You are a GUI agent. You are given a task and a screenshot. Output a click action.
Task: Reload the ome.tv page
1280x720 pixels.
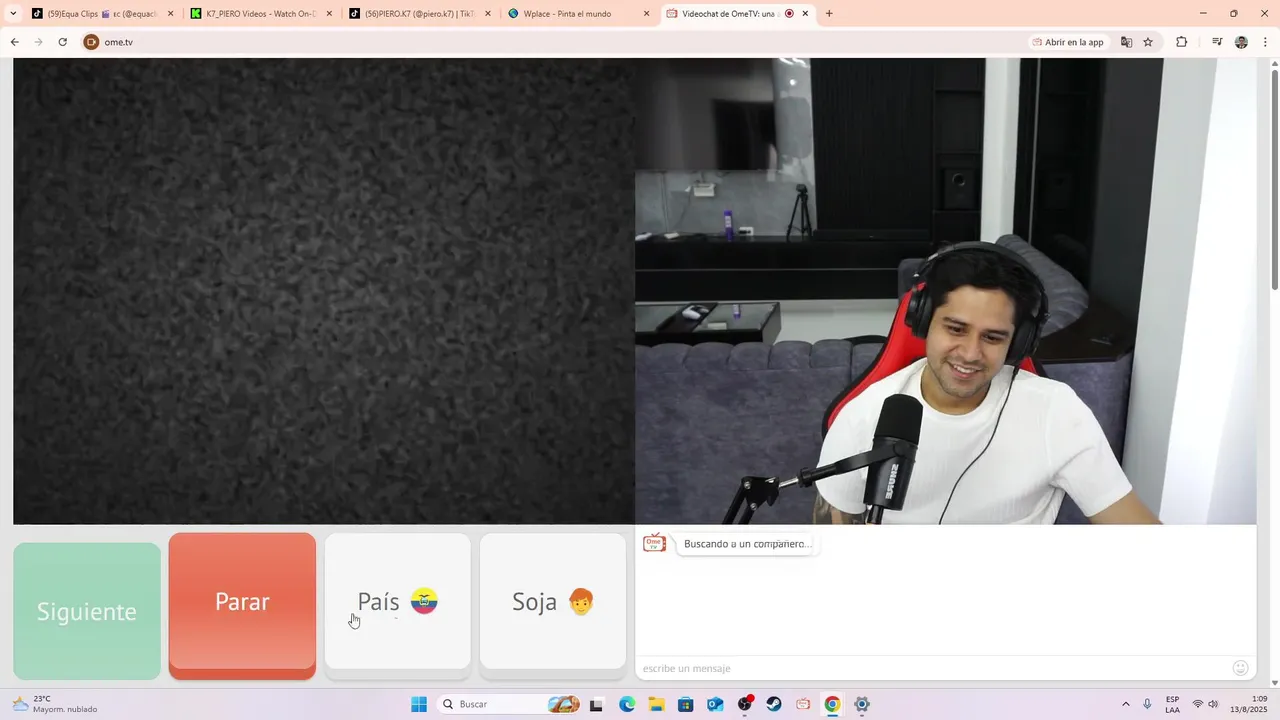point(62,42)
